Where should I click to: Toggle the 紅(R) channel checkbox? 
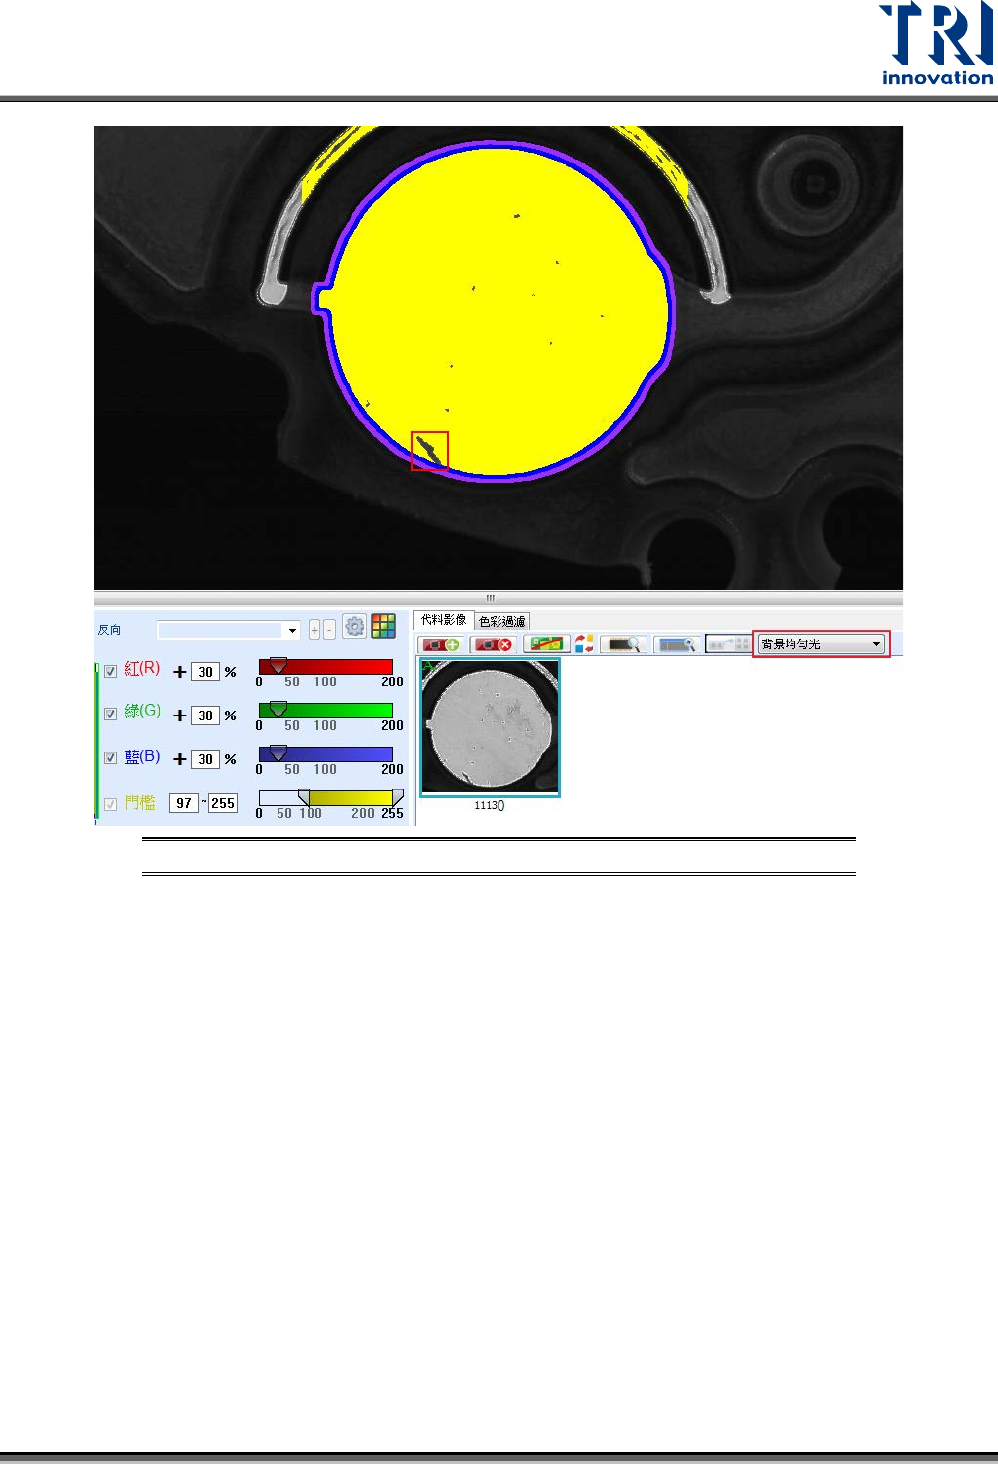click(111, 671)
